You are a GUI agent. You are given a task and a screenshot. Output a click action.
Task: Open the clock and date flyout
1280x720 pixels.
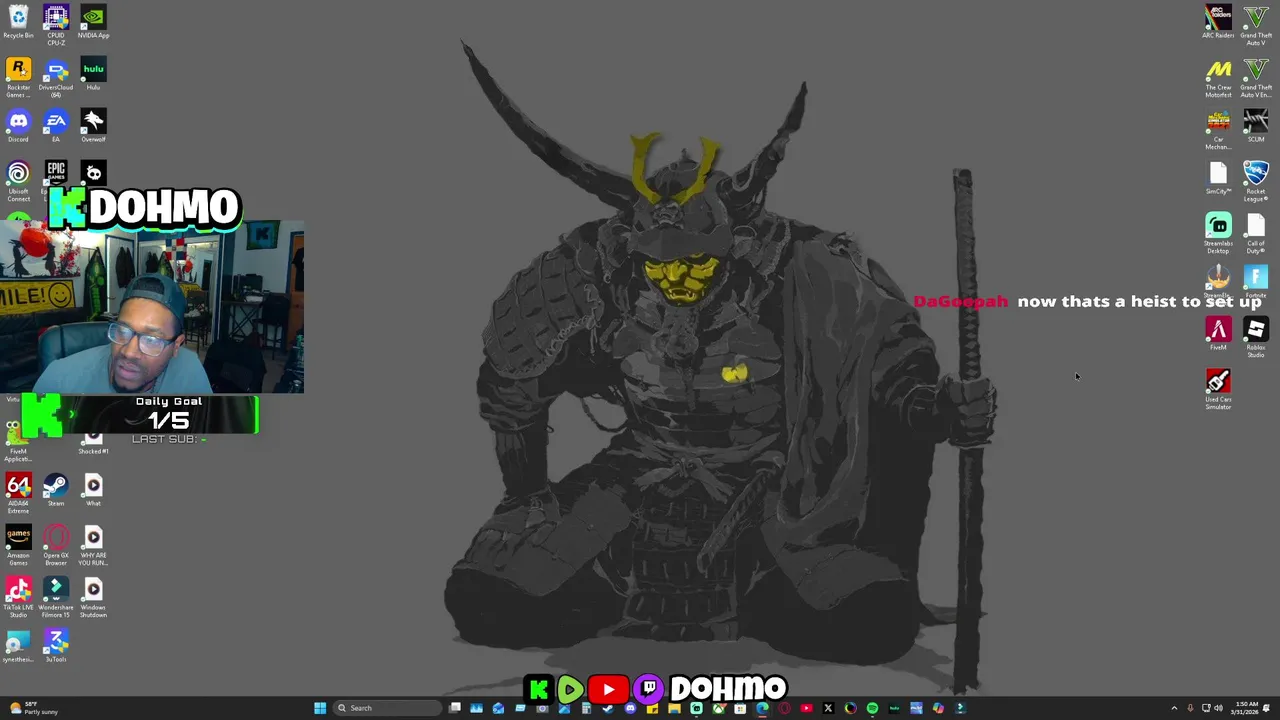pyautogui.click(x=1246, y=708)
